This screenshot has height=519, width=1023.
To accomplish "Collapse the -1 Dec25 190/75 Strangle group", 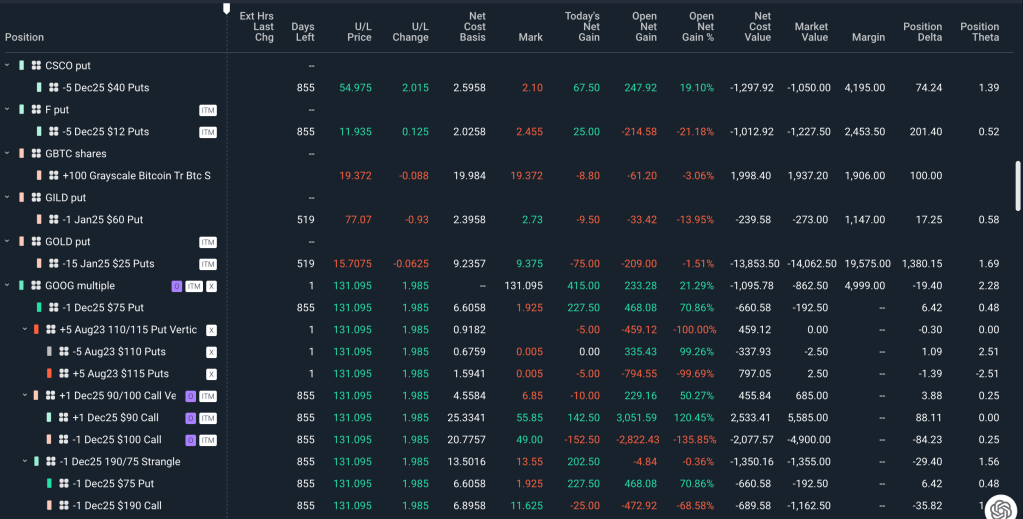I will coord(25,462).
